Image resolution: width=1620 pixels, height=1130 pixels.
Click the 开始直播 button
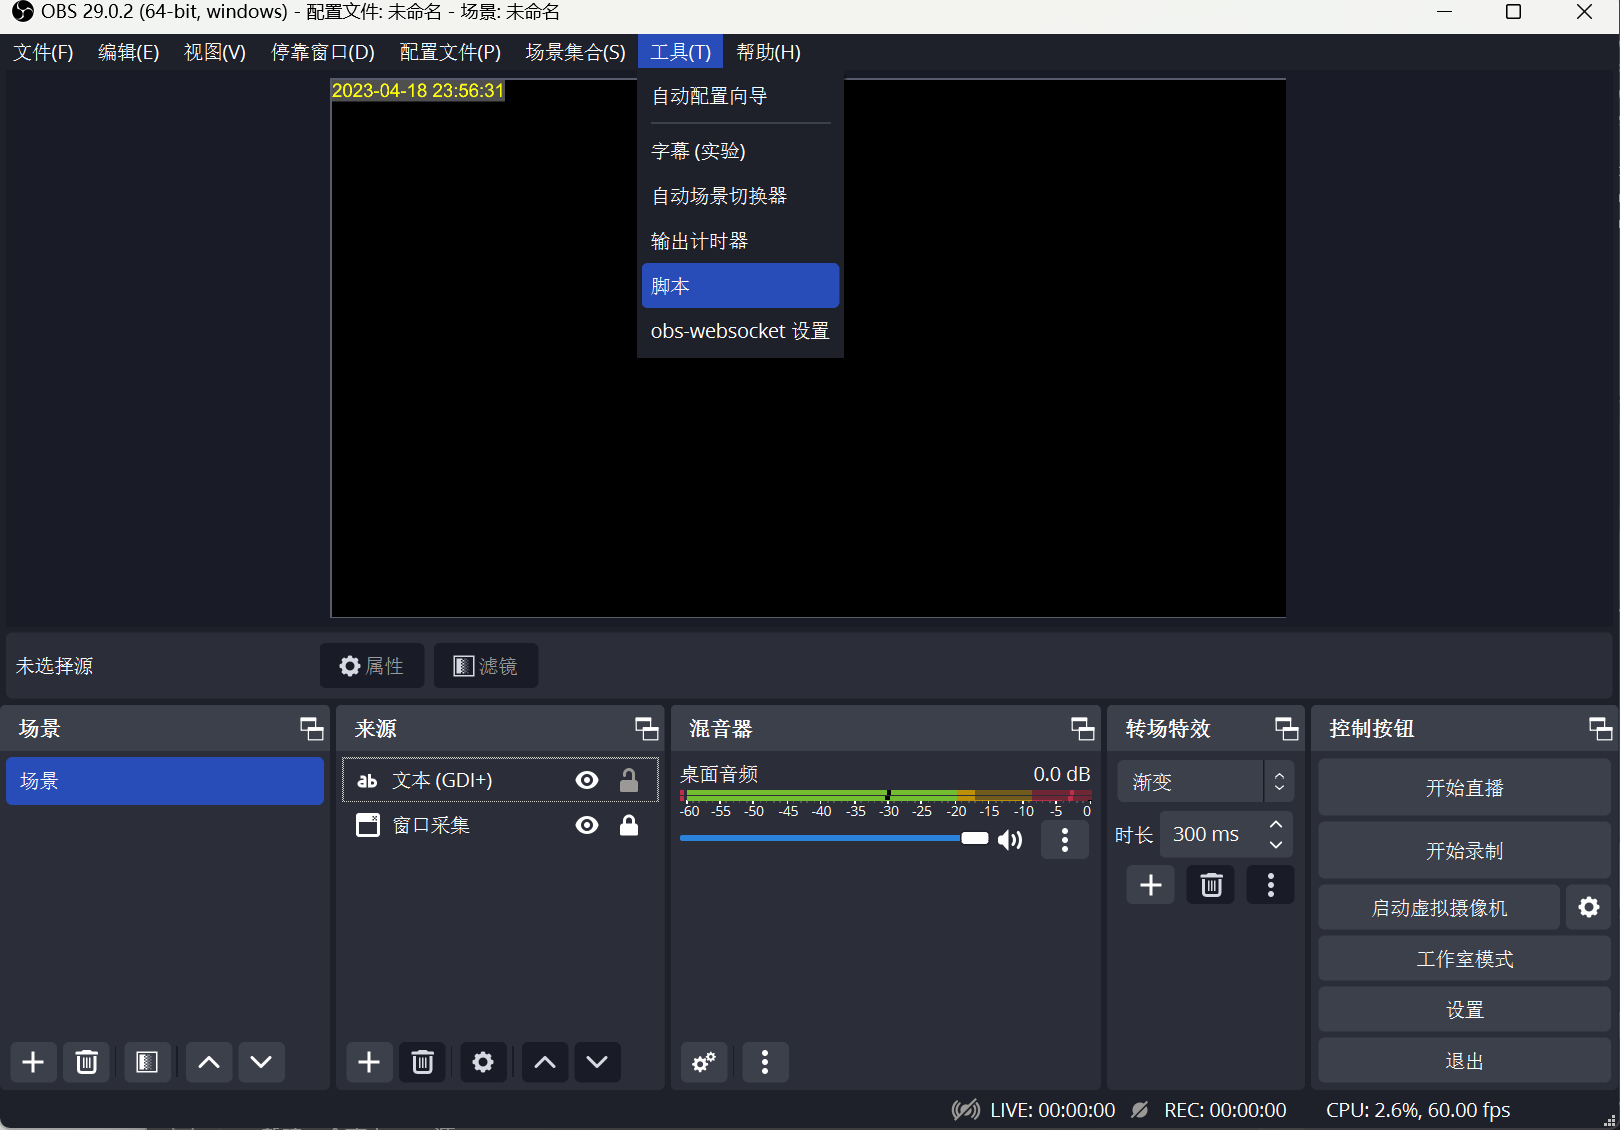click(x=1464, y=788)
